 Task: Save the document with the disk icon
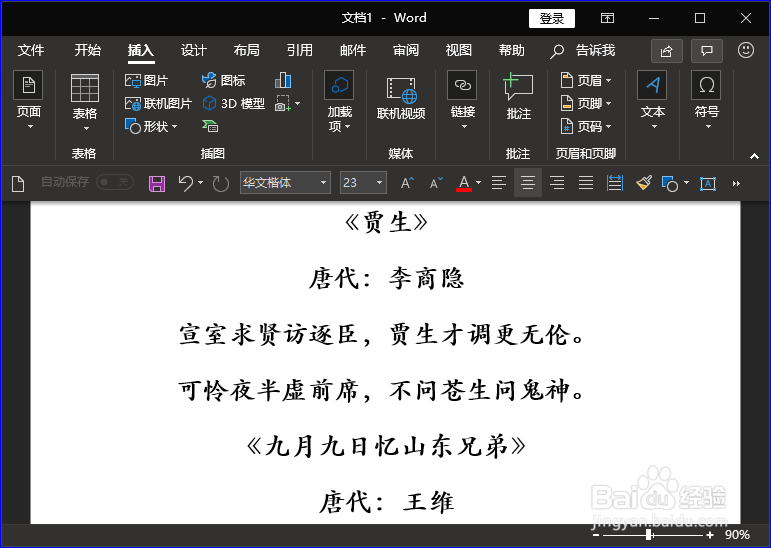[x=157, y=184]
